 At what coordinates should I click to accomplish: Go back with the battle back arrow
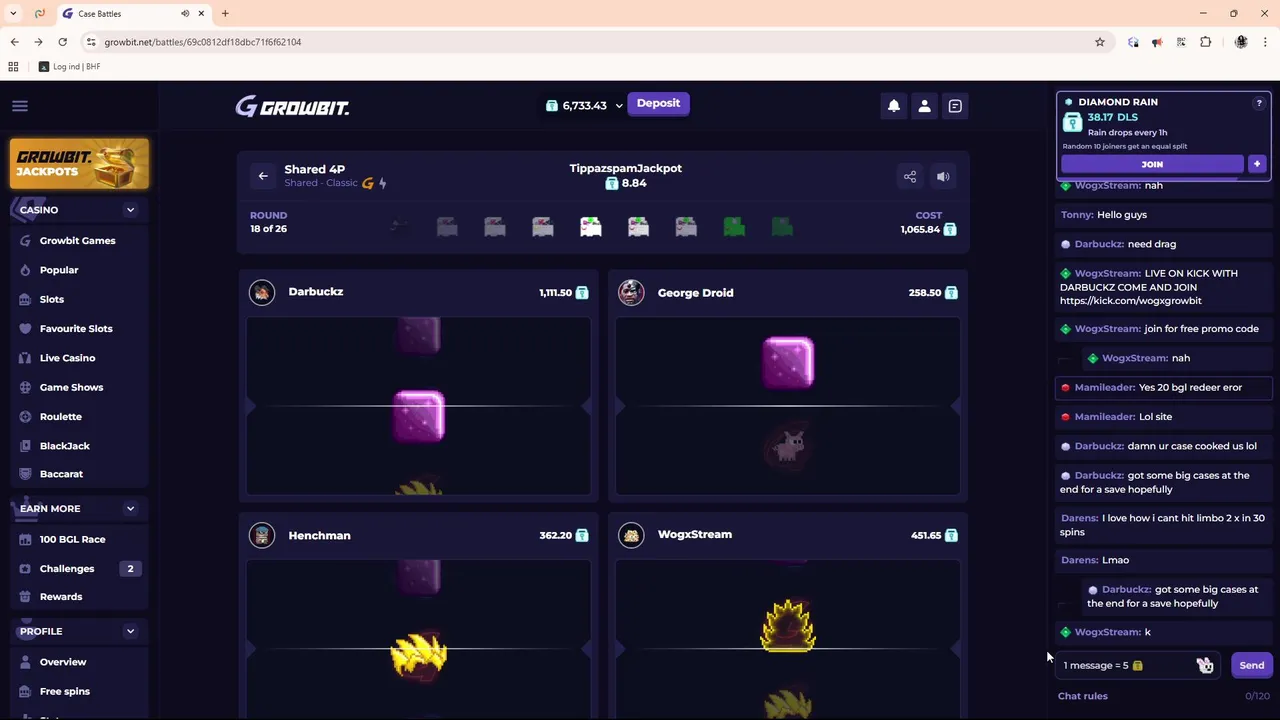click(263, 176)
